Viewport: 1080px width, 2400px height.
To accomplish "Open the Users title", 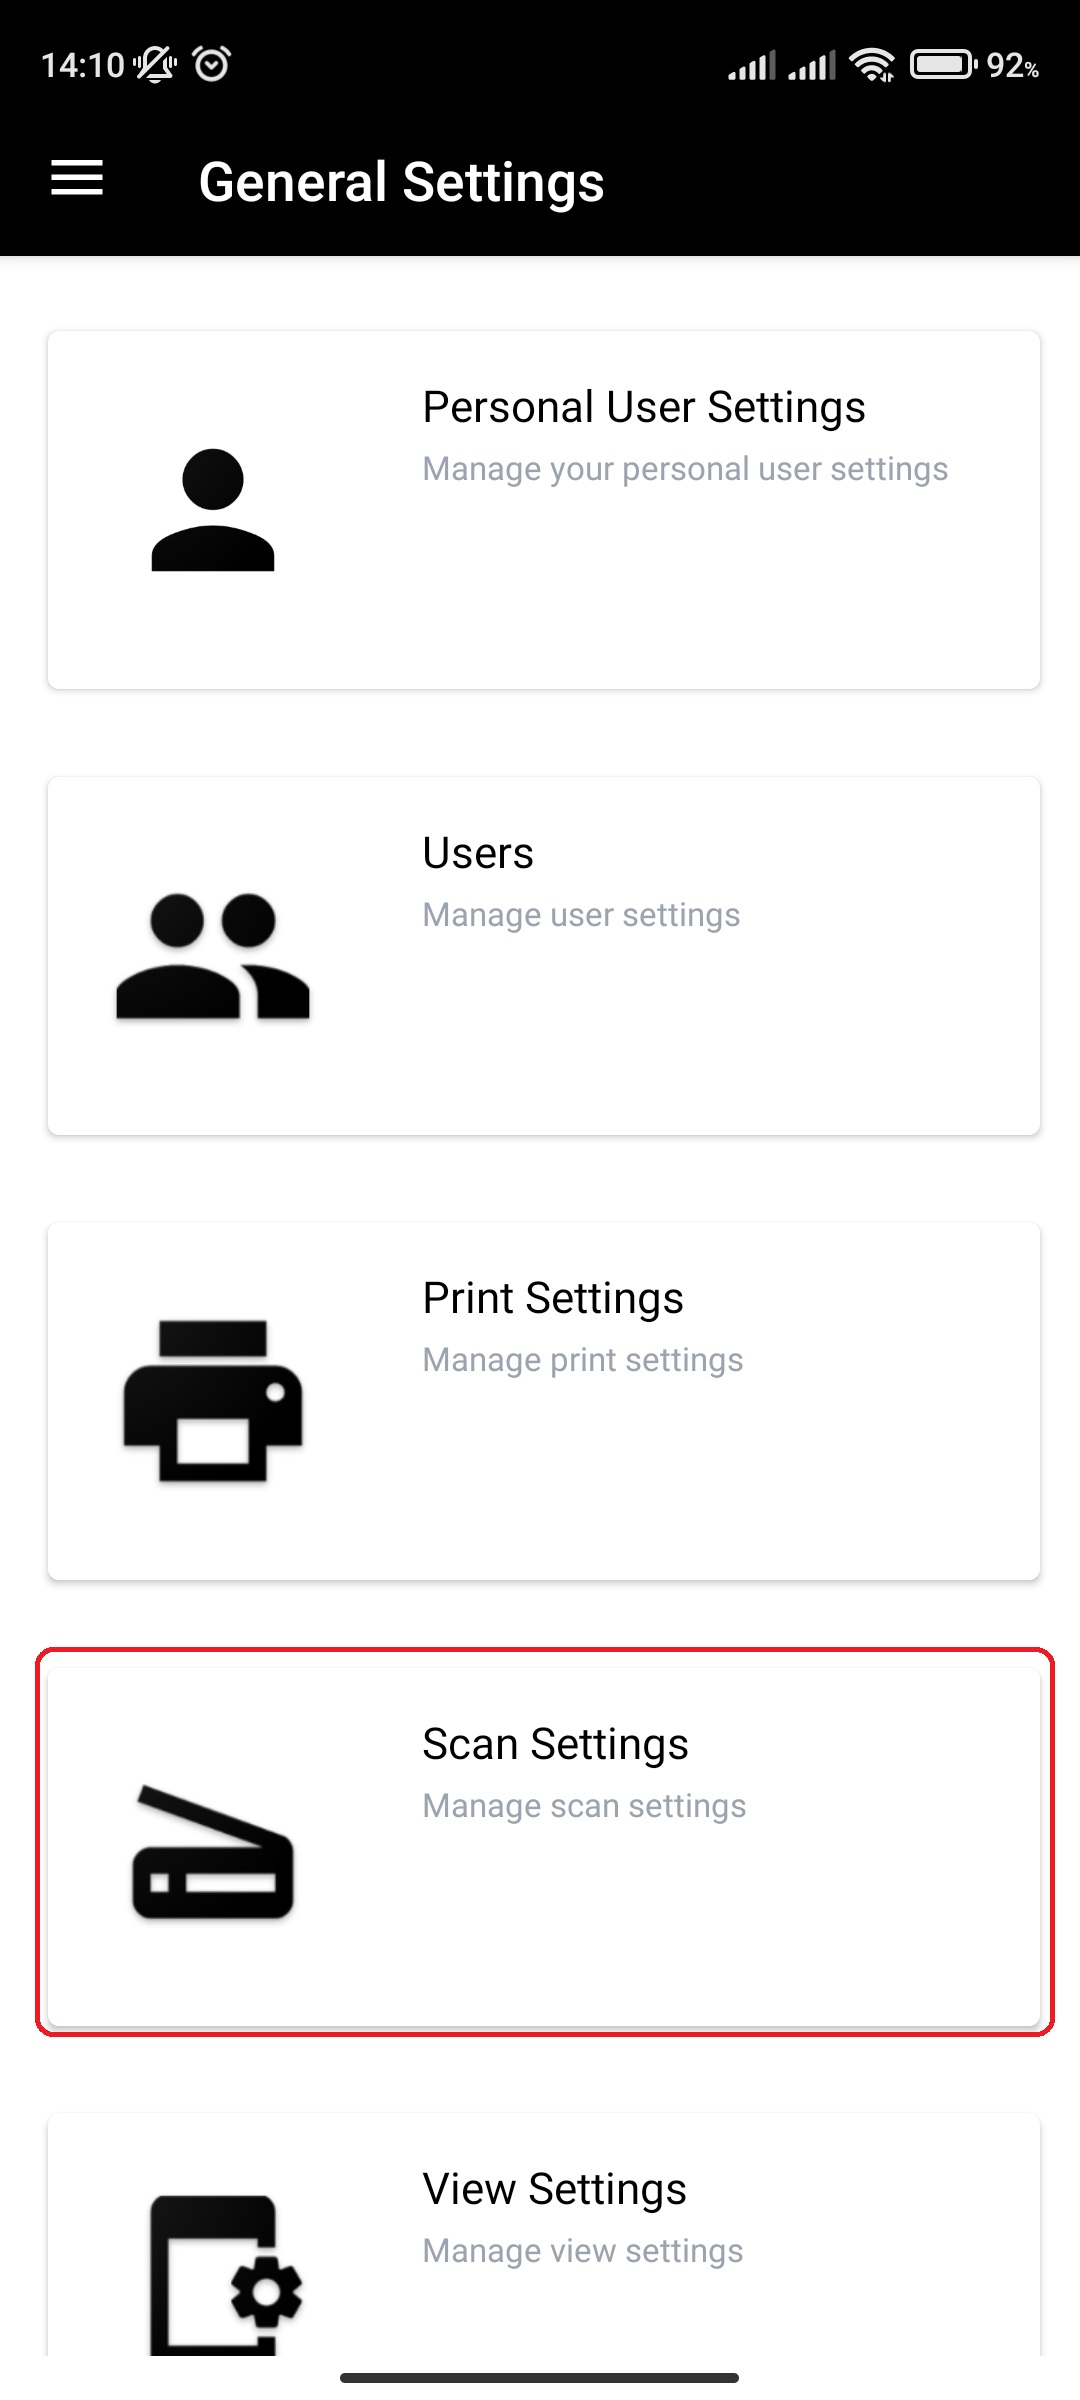I will click(478, 853).
